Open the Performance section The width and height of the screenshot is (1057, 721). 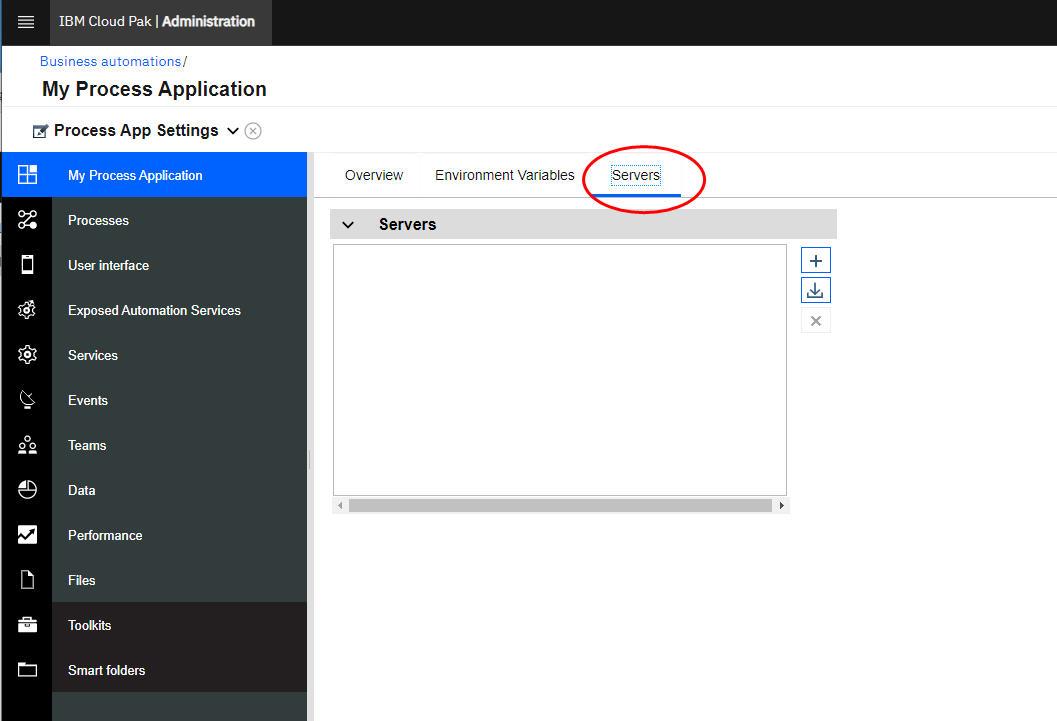click(104, 535)
